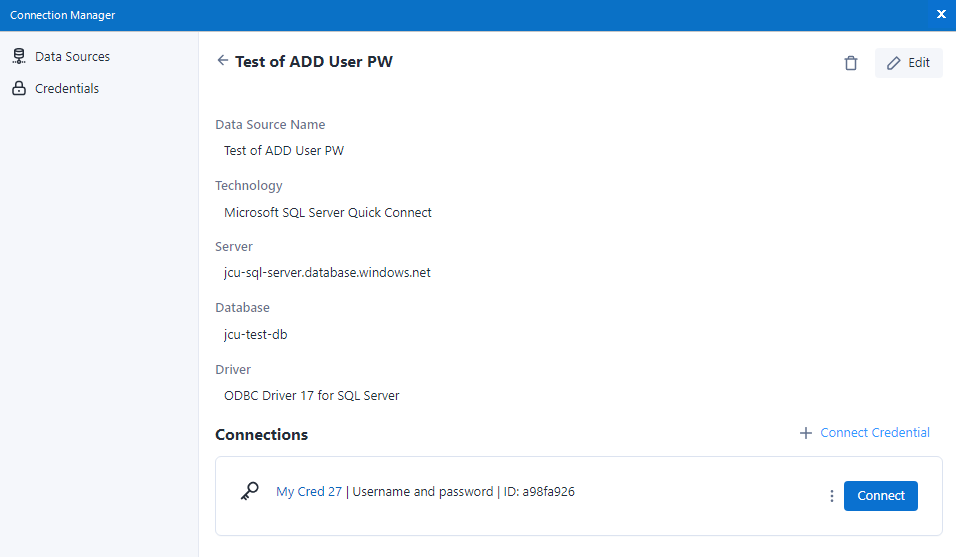956x557 pixels.
Task: Click the Microsoft SQL Server Quick Connect text
Action: [327, 212]
